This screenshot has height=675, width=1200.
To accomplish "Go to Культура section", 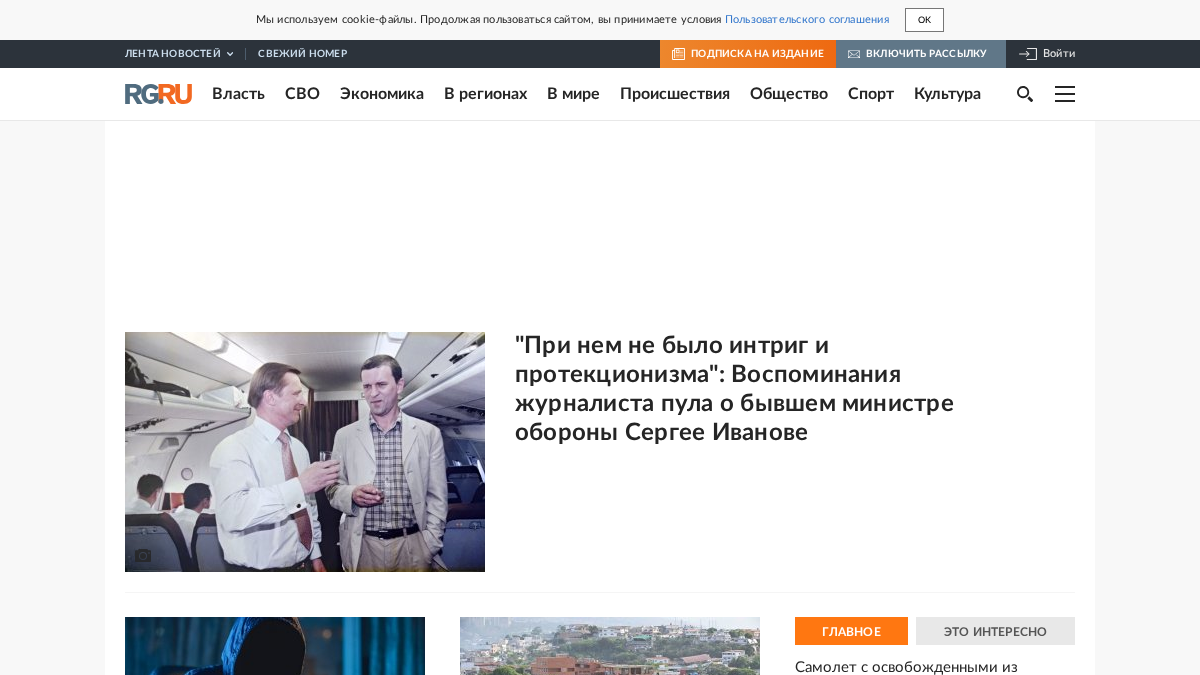I will (947, 94).
